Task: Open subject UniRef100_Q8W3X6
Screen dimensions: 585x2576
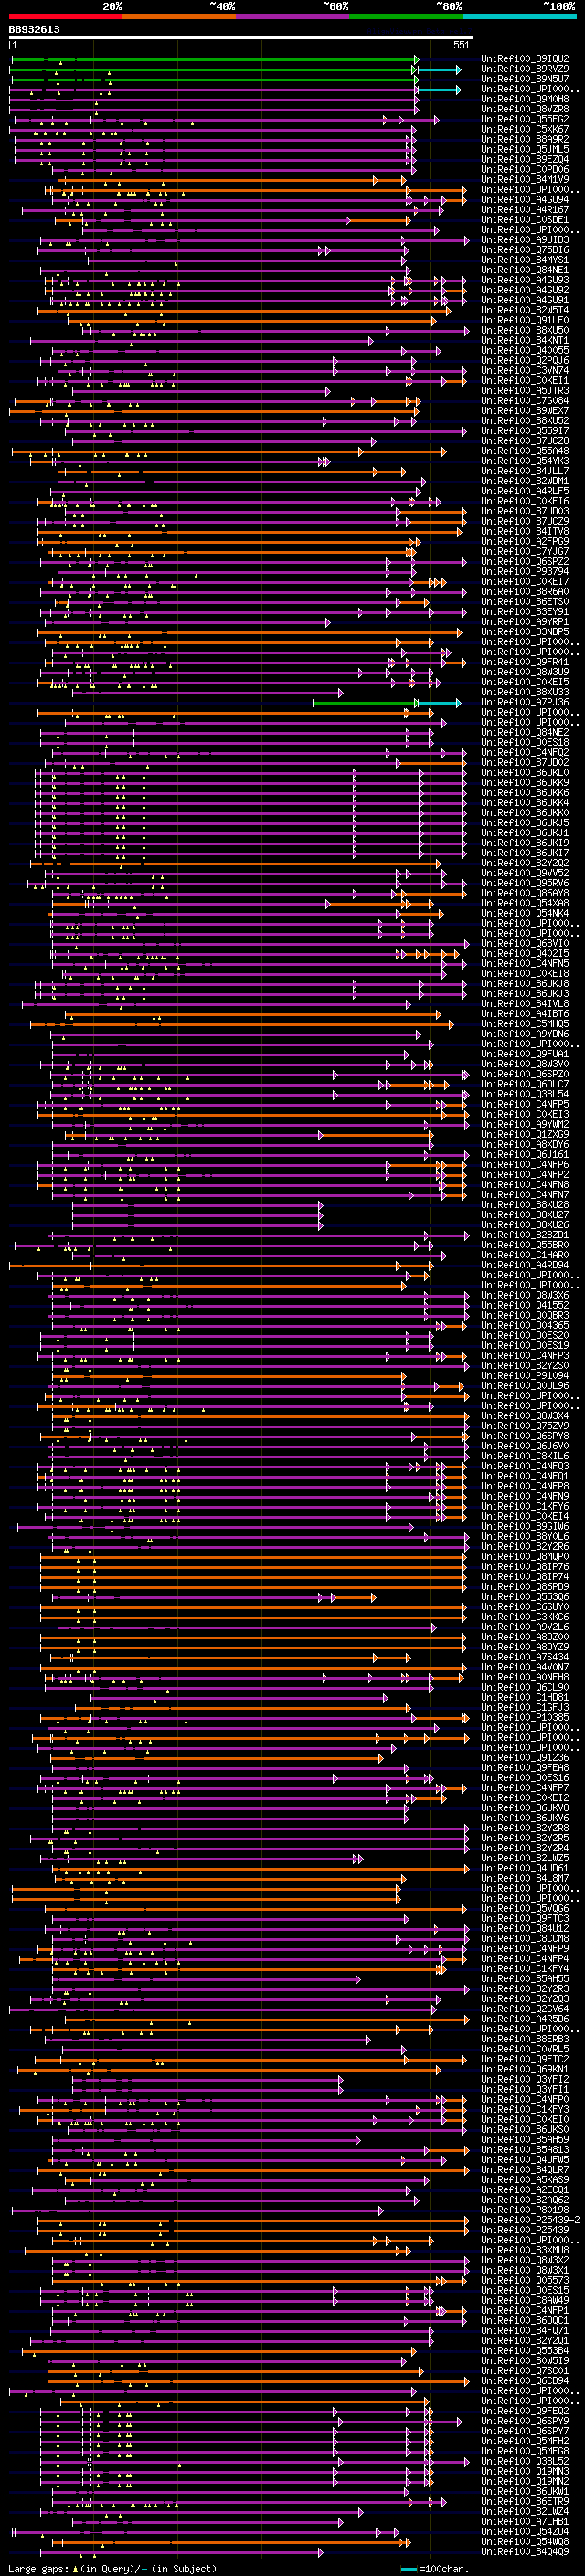Action: (525, 1295)
